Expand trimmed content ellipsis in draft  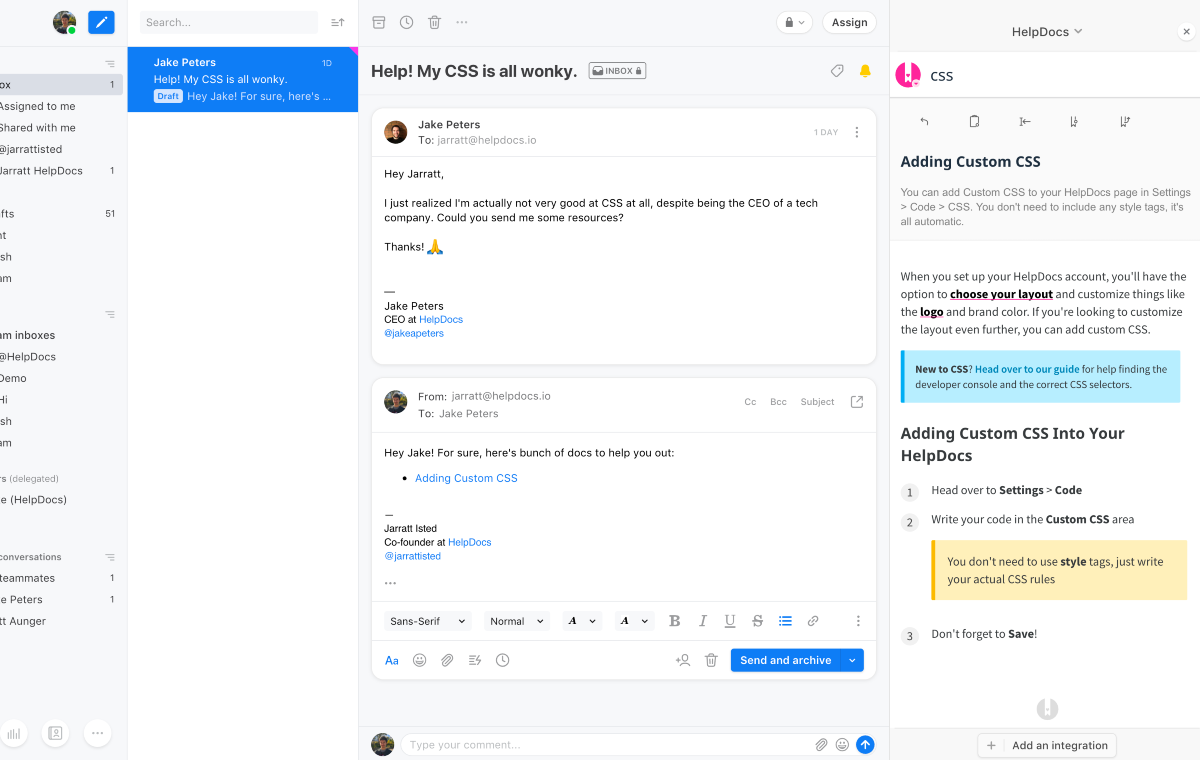click(390, 583)
